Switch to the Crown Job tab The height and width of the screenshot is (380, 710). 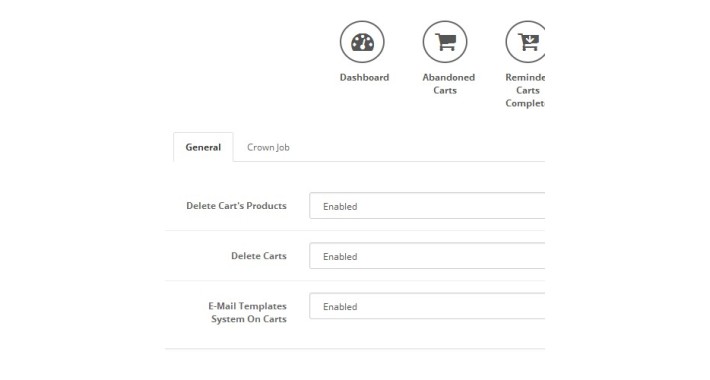[x=268, y=147]
